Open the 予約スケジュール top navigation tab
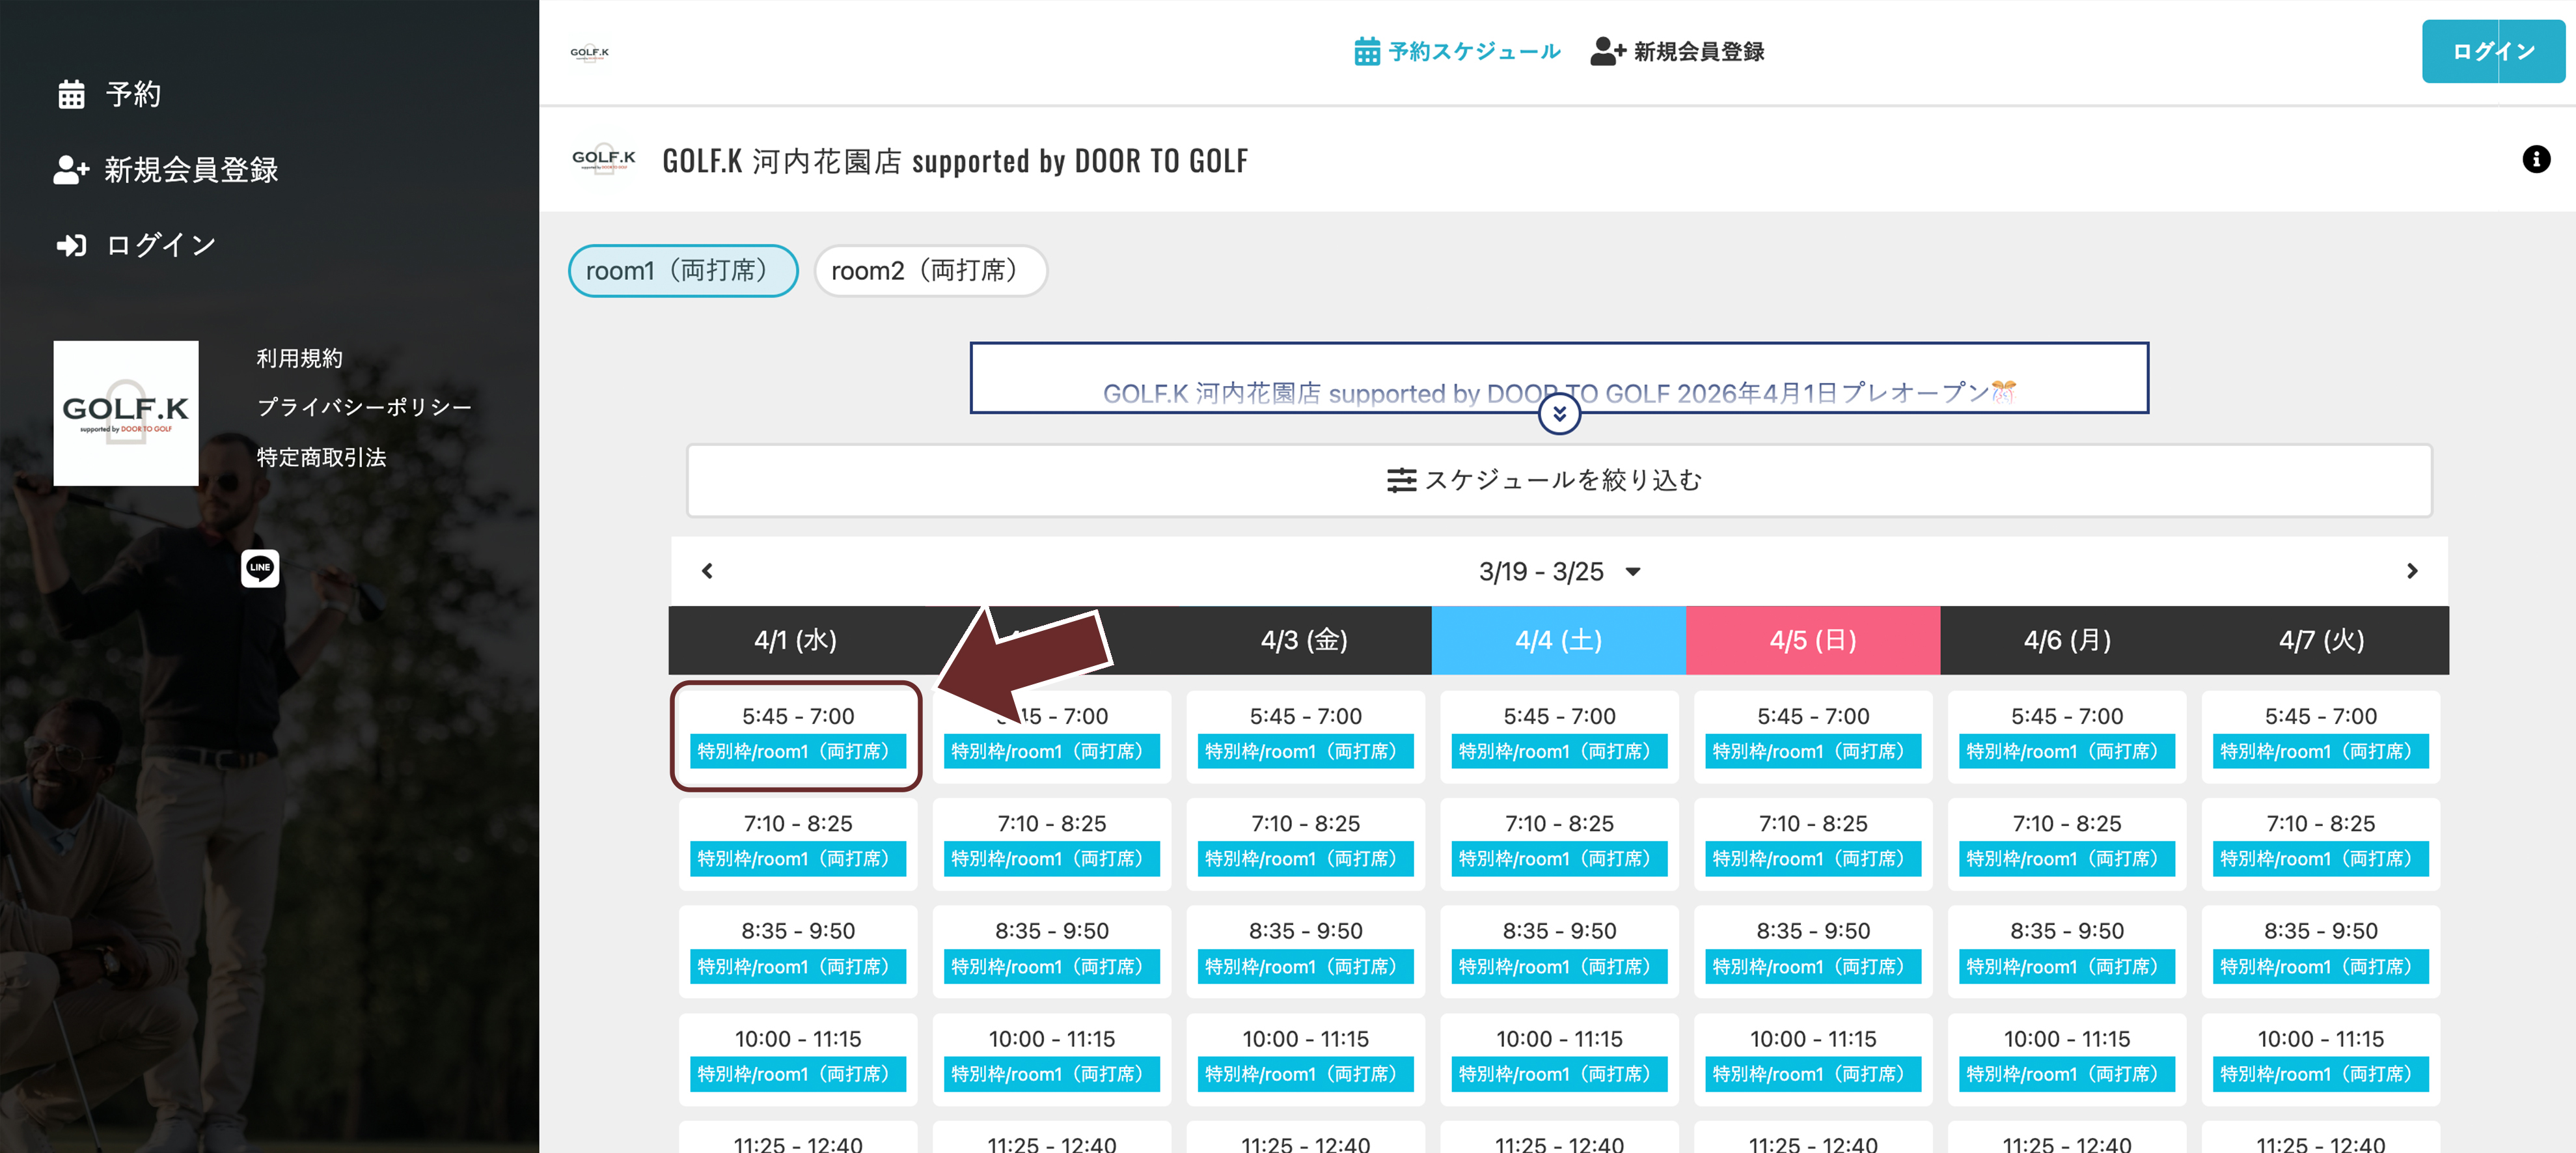 click(x=1457, y=52)
